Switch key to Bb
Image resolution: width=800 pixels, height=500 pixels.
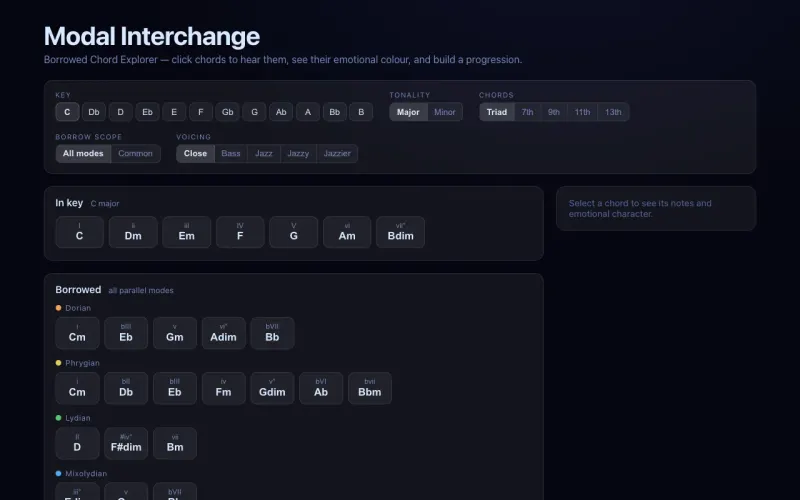(335, 112)
